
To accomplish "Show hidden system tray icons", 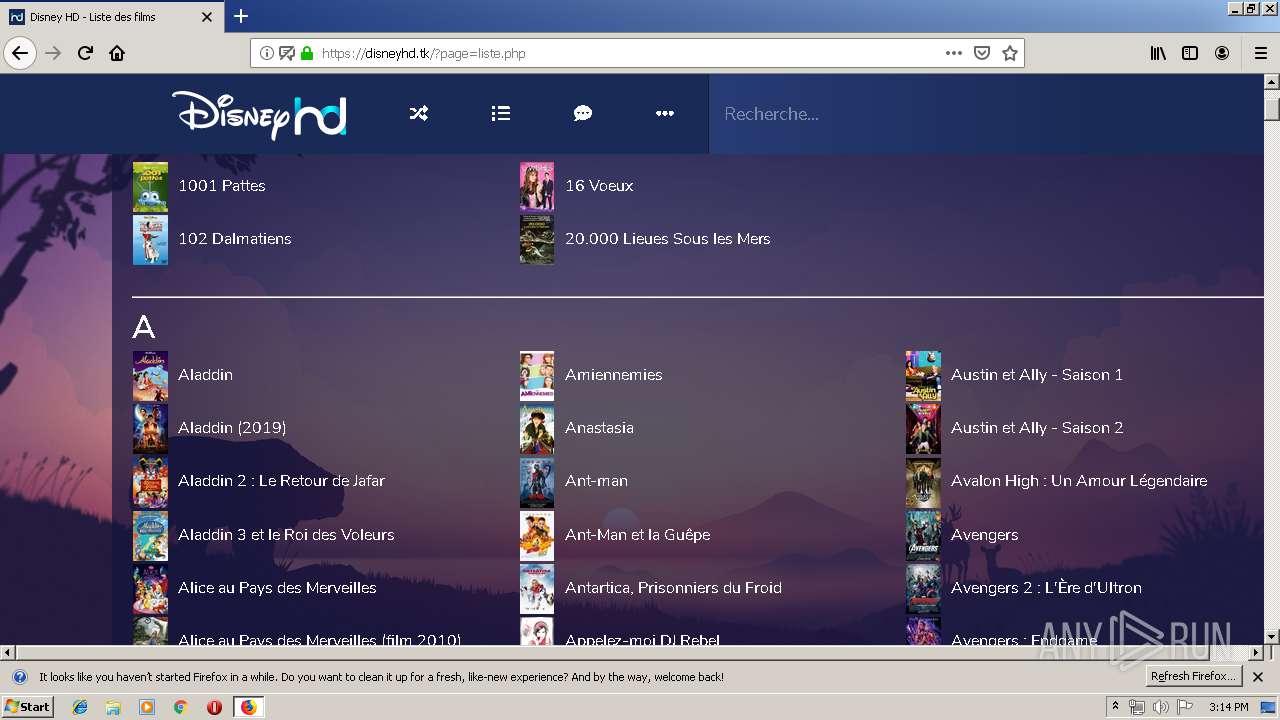I will coord(1116,707).
